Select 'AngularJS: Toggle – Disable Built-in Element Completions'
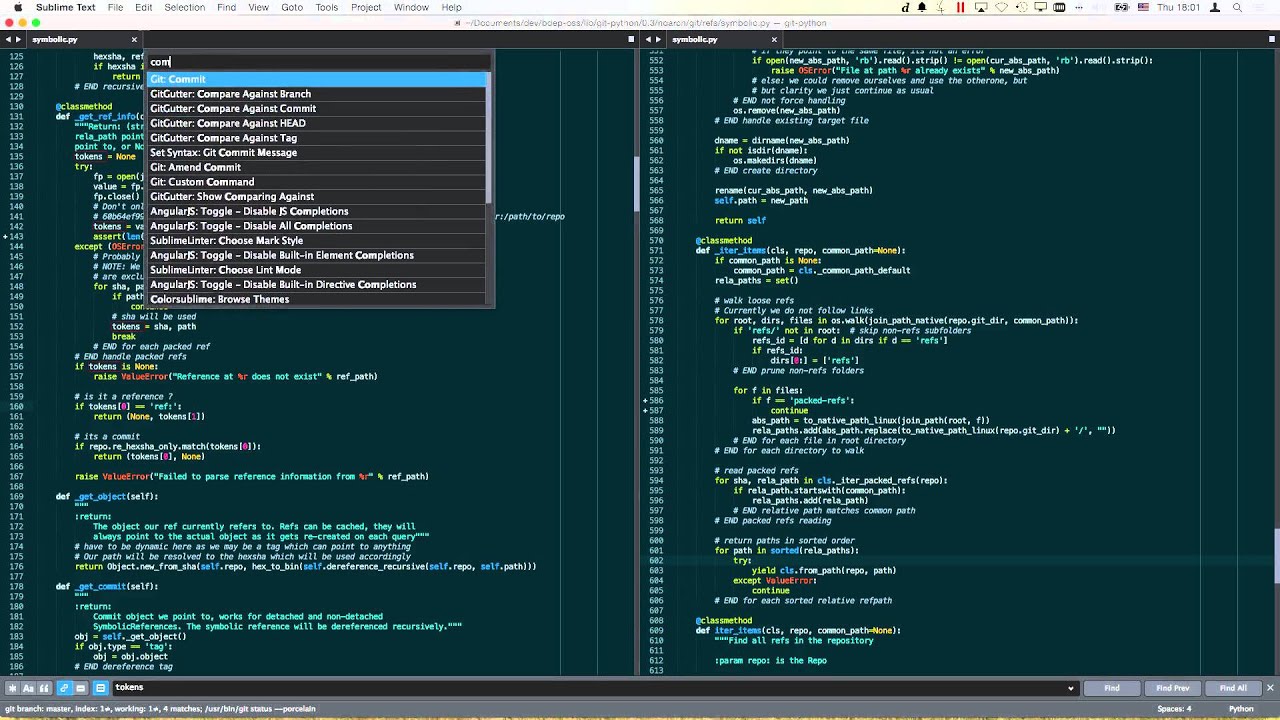This screenshot has width=1280, height=720. pyautogui.click(x=317, y=255)
